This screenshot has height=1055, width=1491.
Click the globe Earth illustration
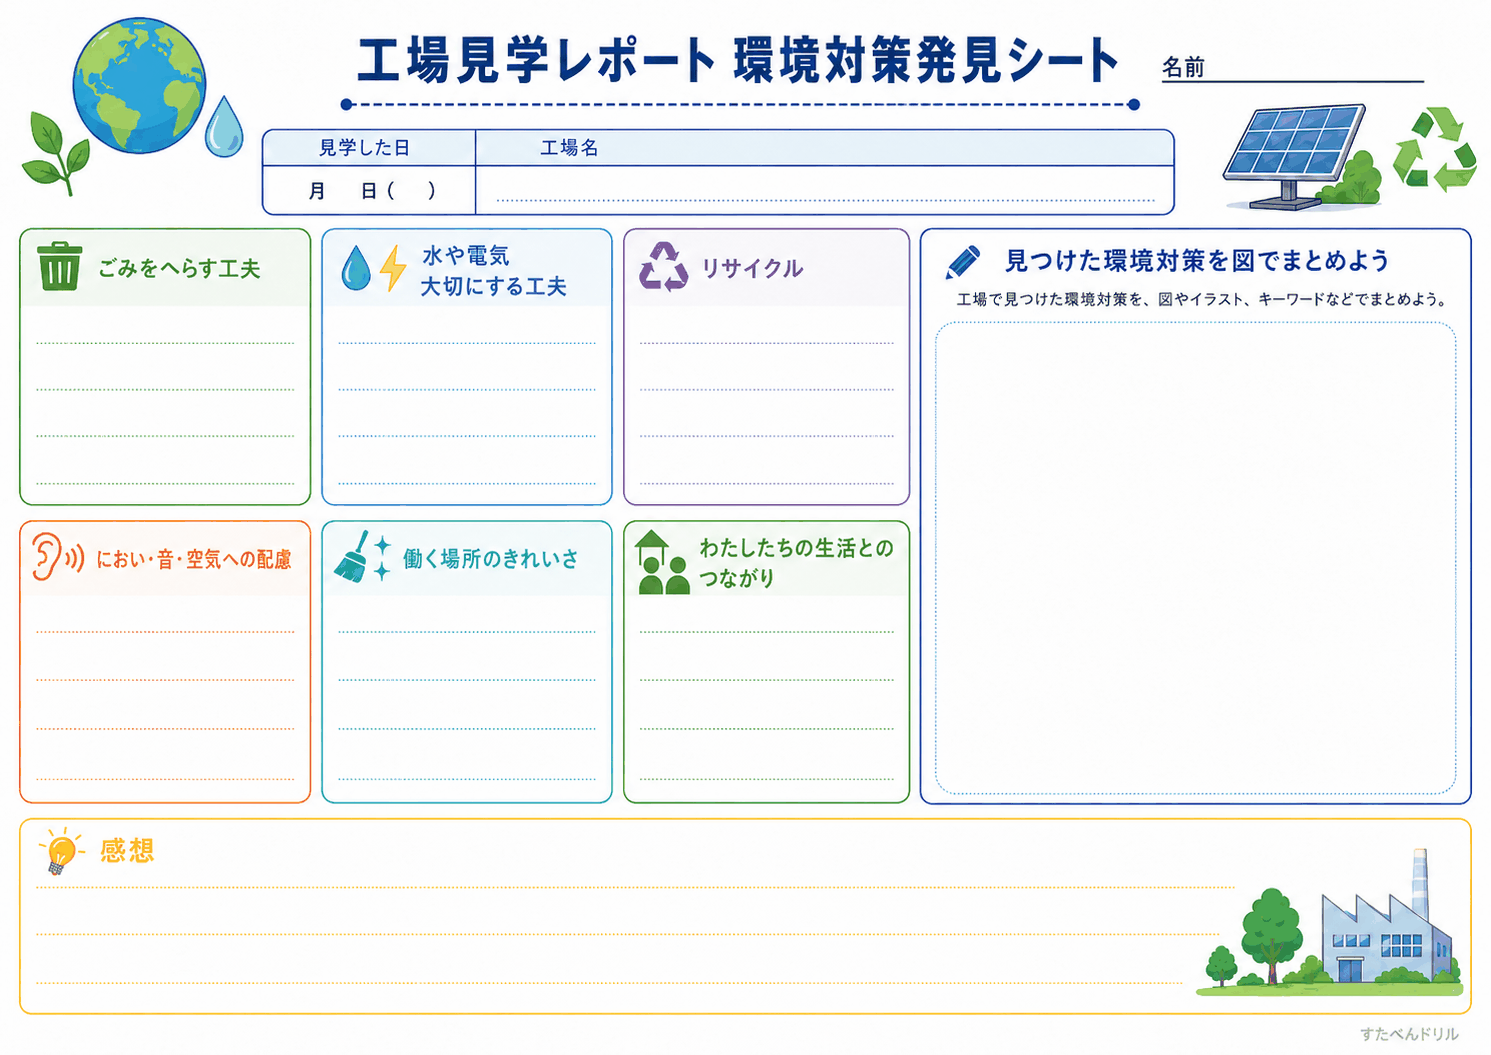pos(139,85)
